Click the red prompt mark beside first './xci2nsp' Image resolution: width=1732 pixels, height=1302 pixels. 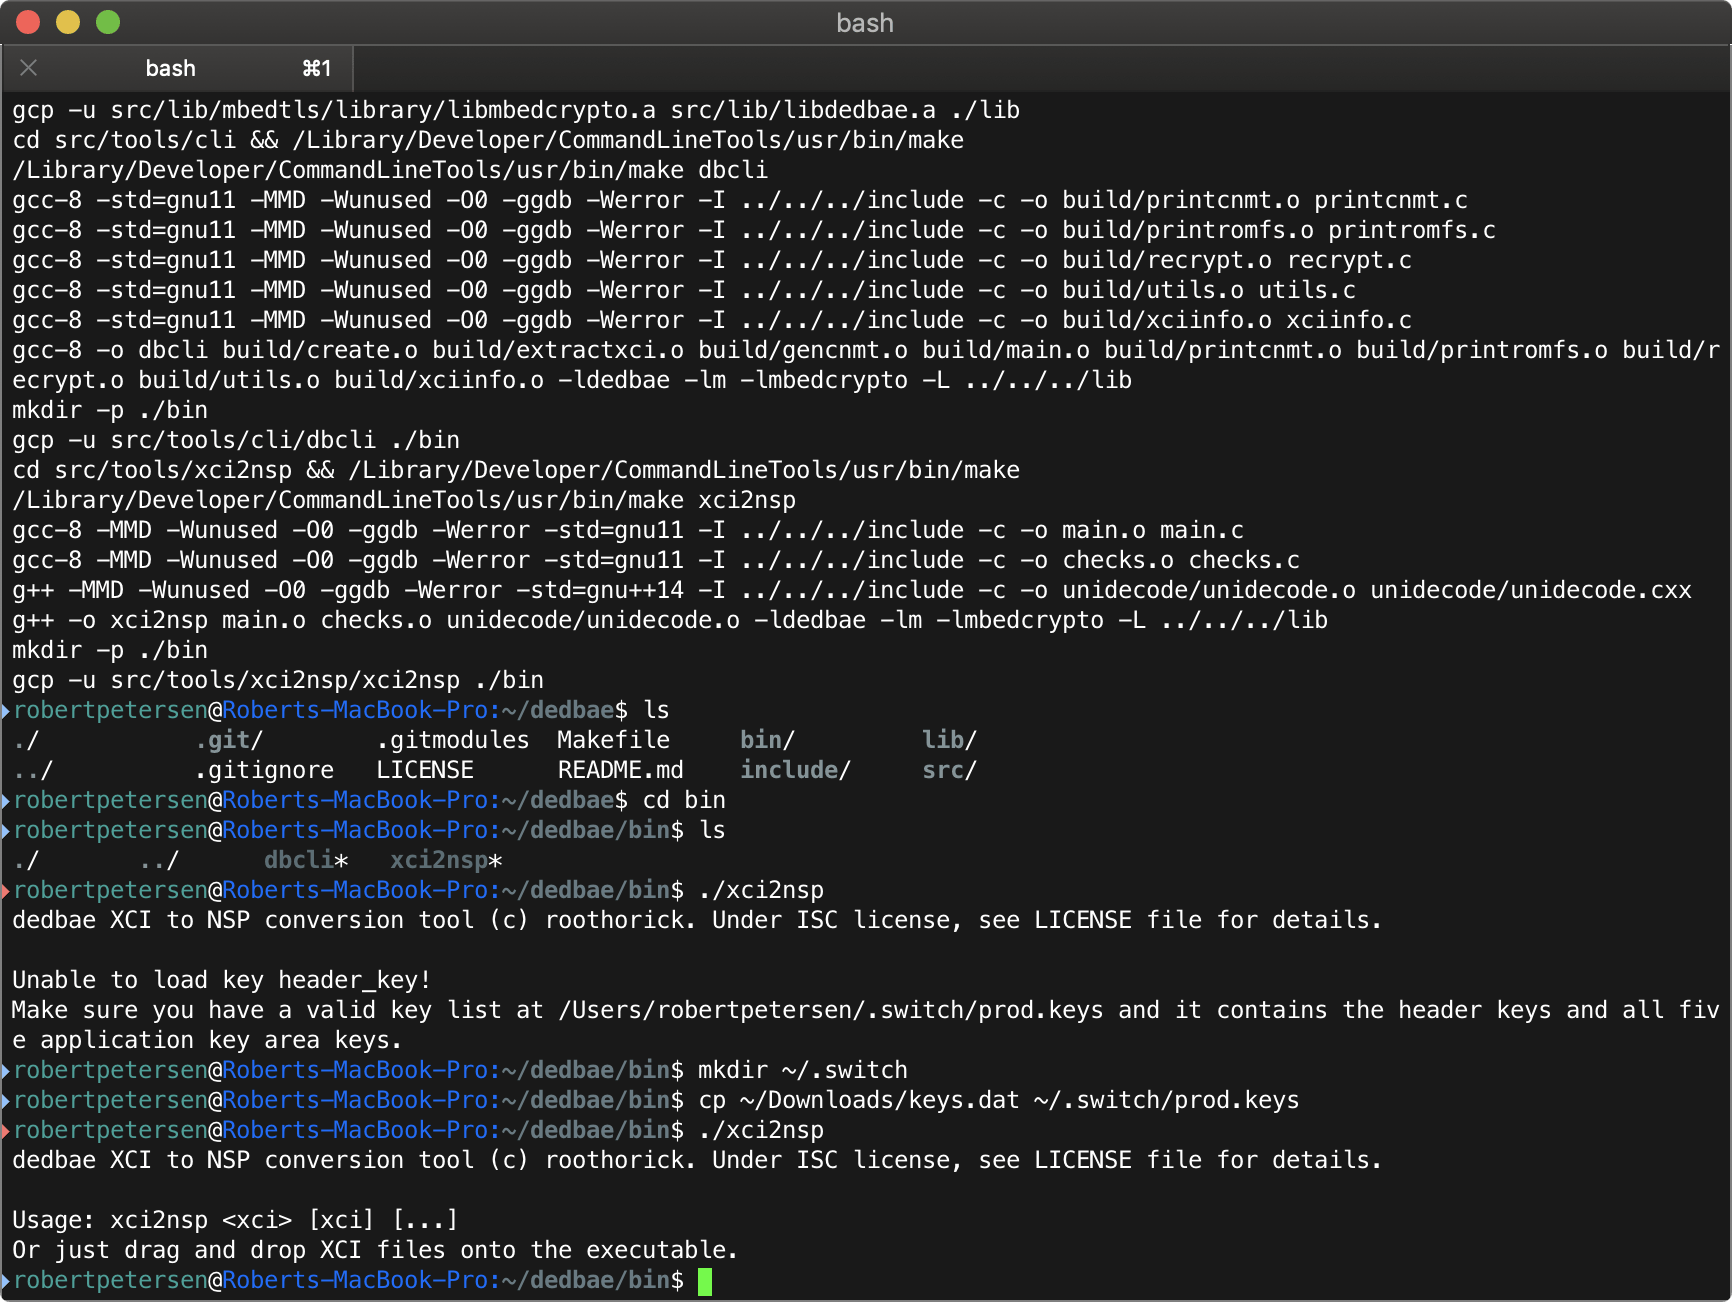click(6, 891)
